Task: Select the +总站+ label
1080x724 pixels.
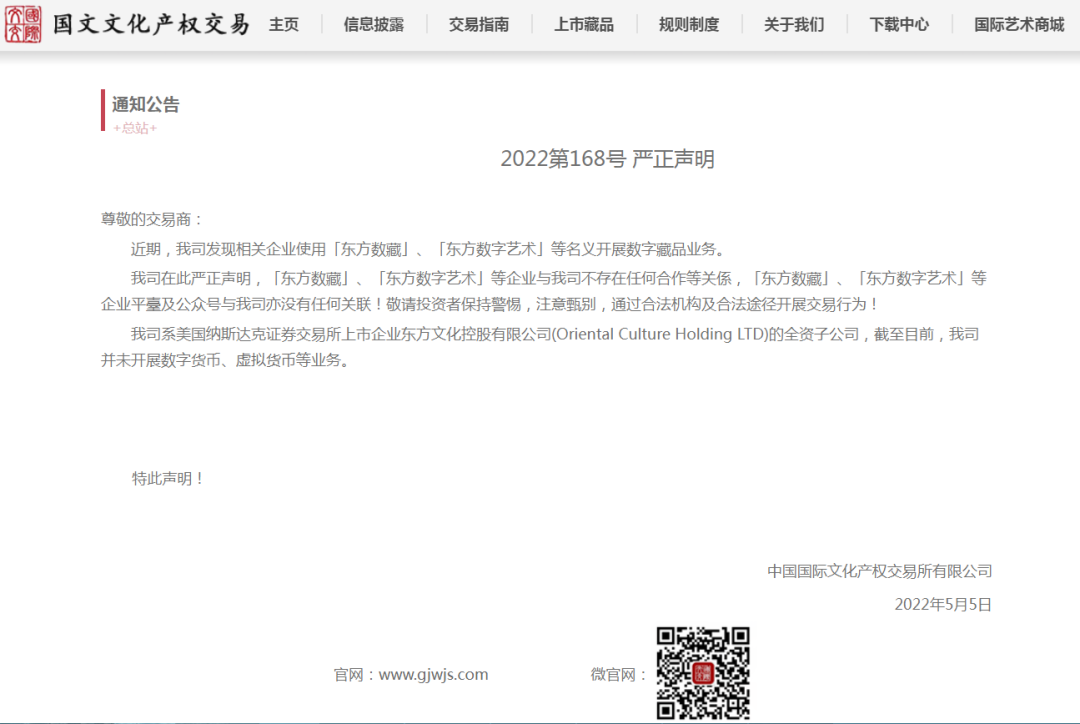Action: 135,128
